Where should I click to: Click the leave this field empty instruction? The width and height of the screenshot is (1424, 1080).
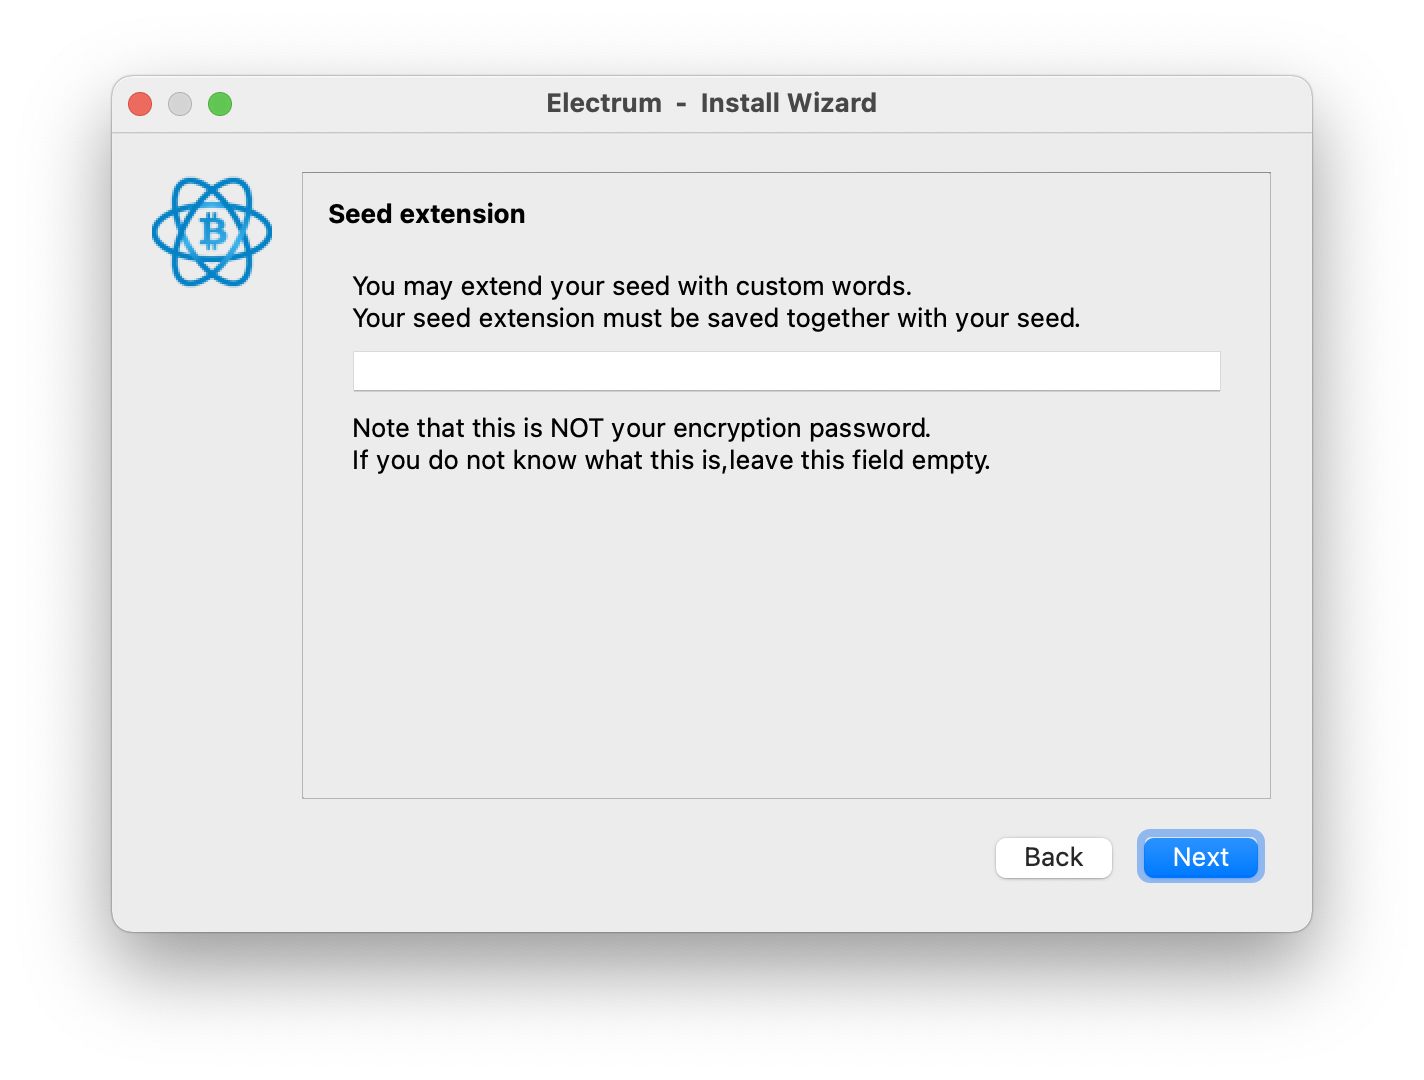tap(670, 460)
